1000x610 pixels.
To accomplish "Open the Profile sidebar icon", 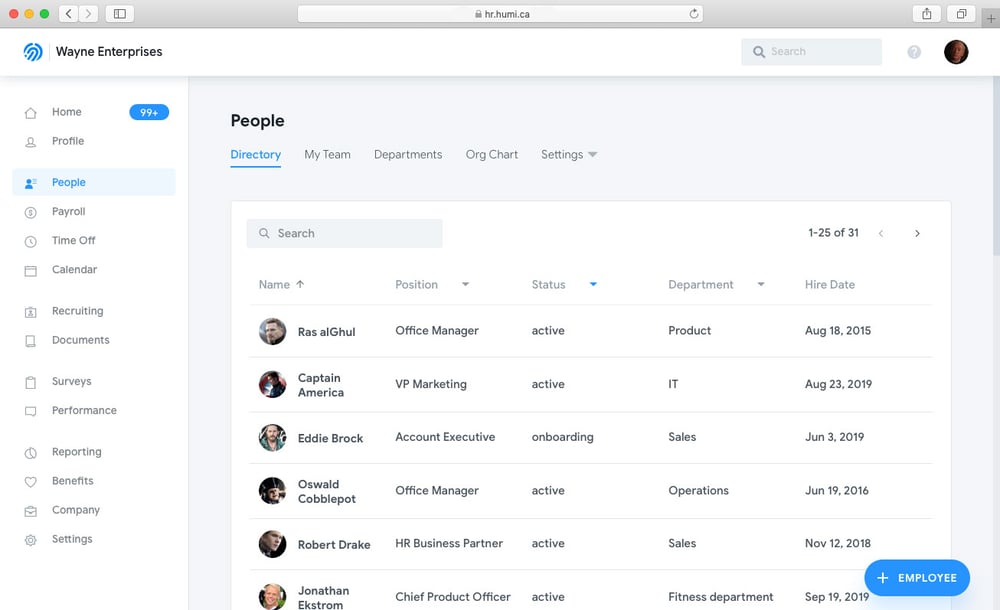I will click(31, 142).
